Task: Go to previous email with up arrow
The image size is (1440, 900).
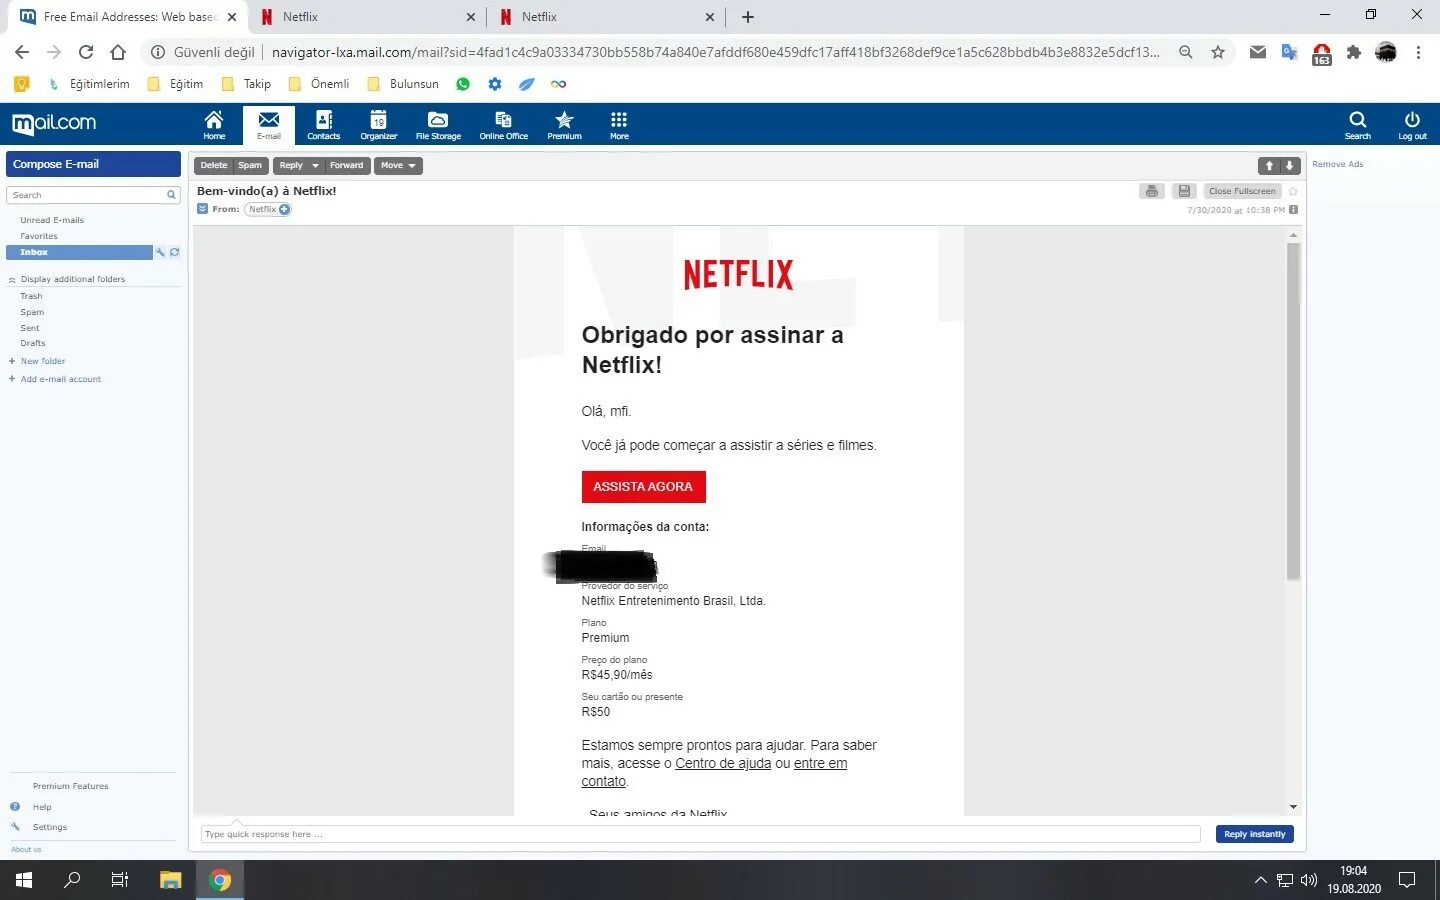Action: (x=1269, y=166)
